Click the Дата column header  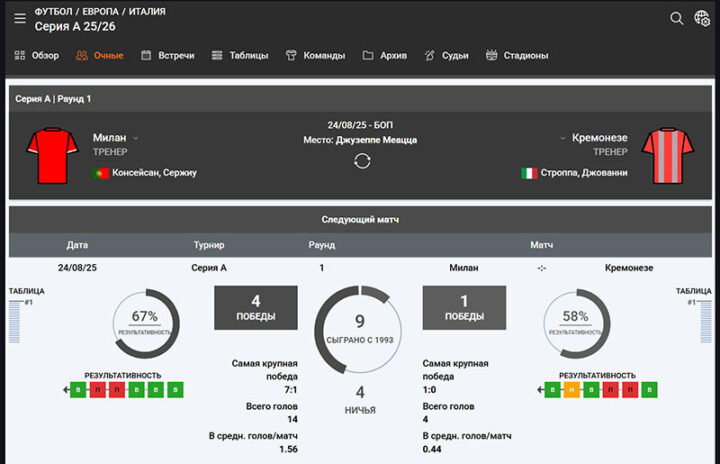tap(77, 245)
